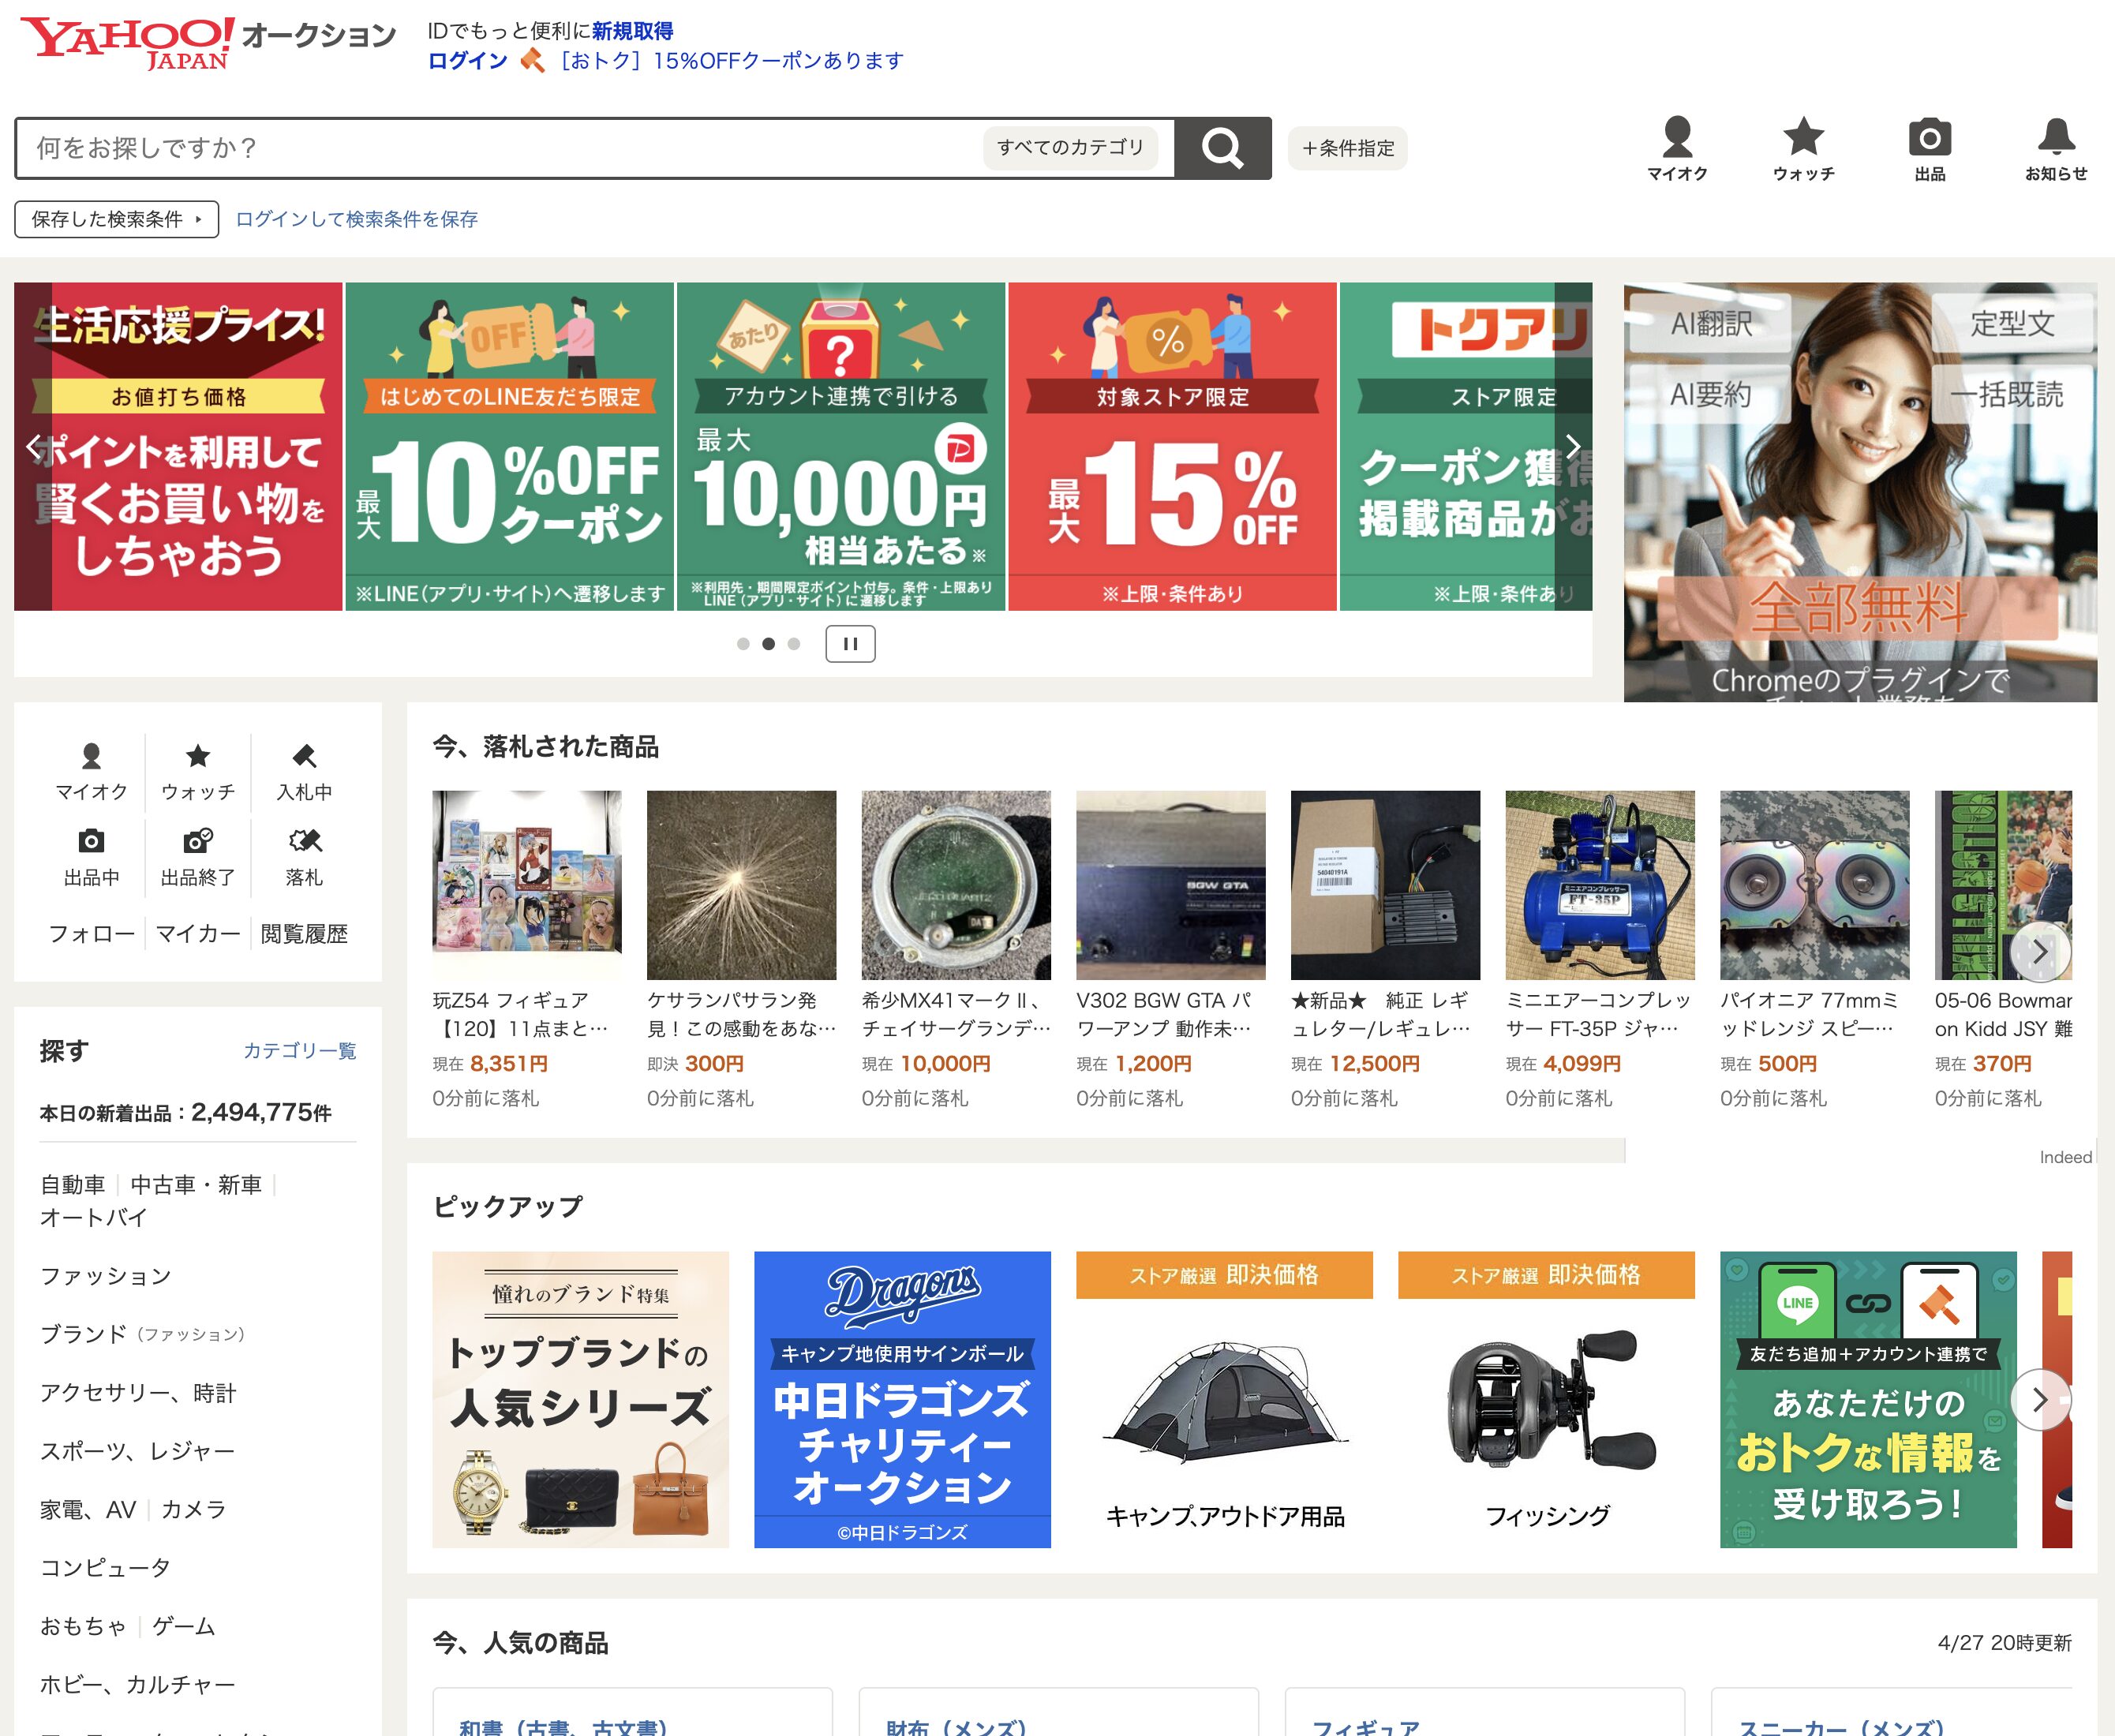Select おもちゃ category
Viewport: 2115px width, 1736px height.
tap(83, 1626)
